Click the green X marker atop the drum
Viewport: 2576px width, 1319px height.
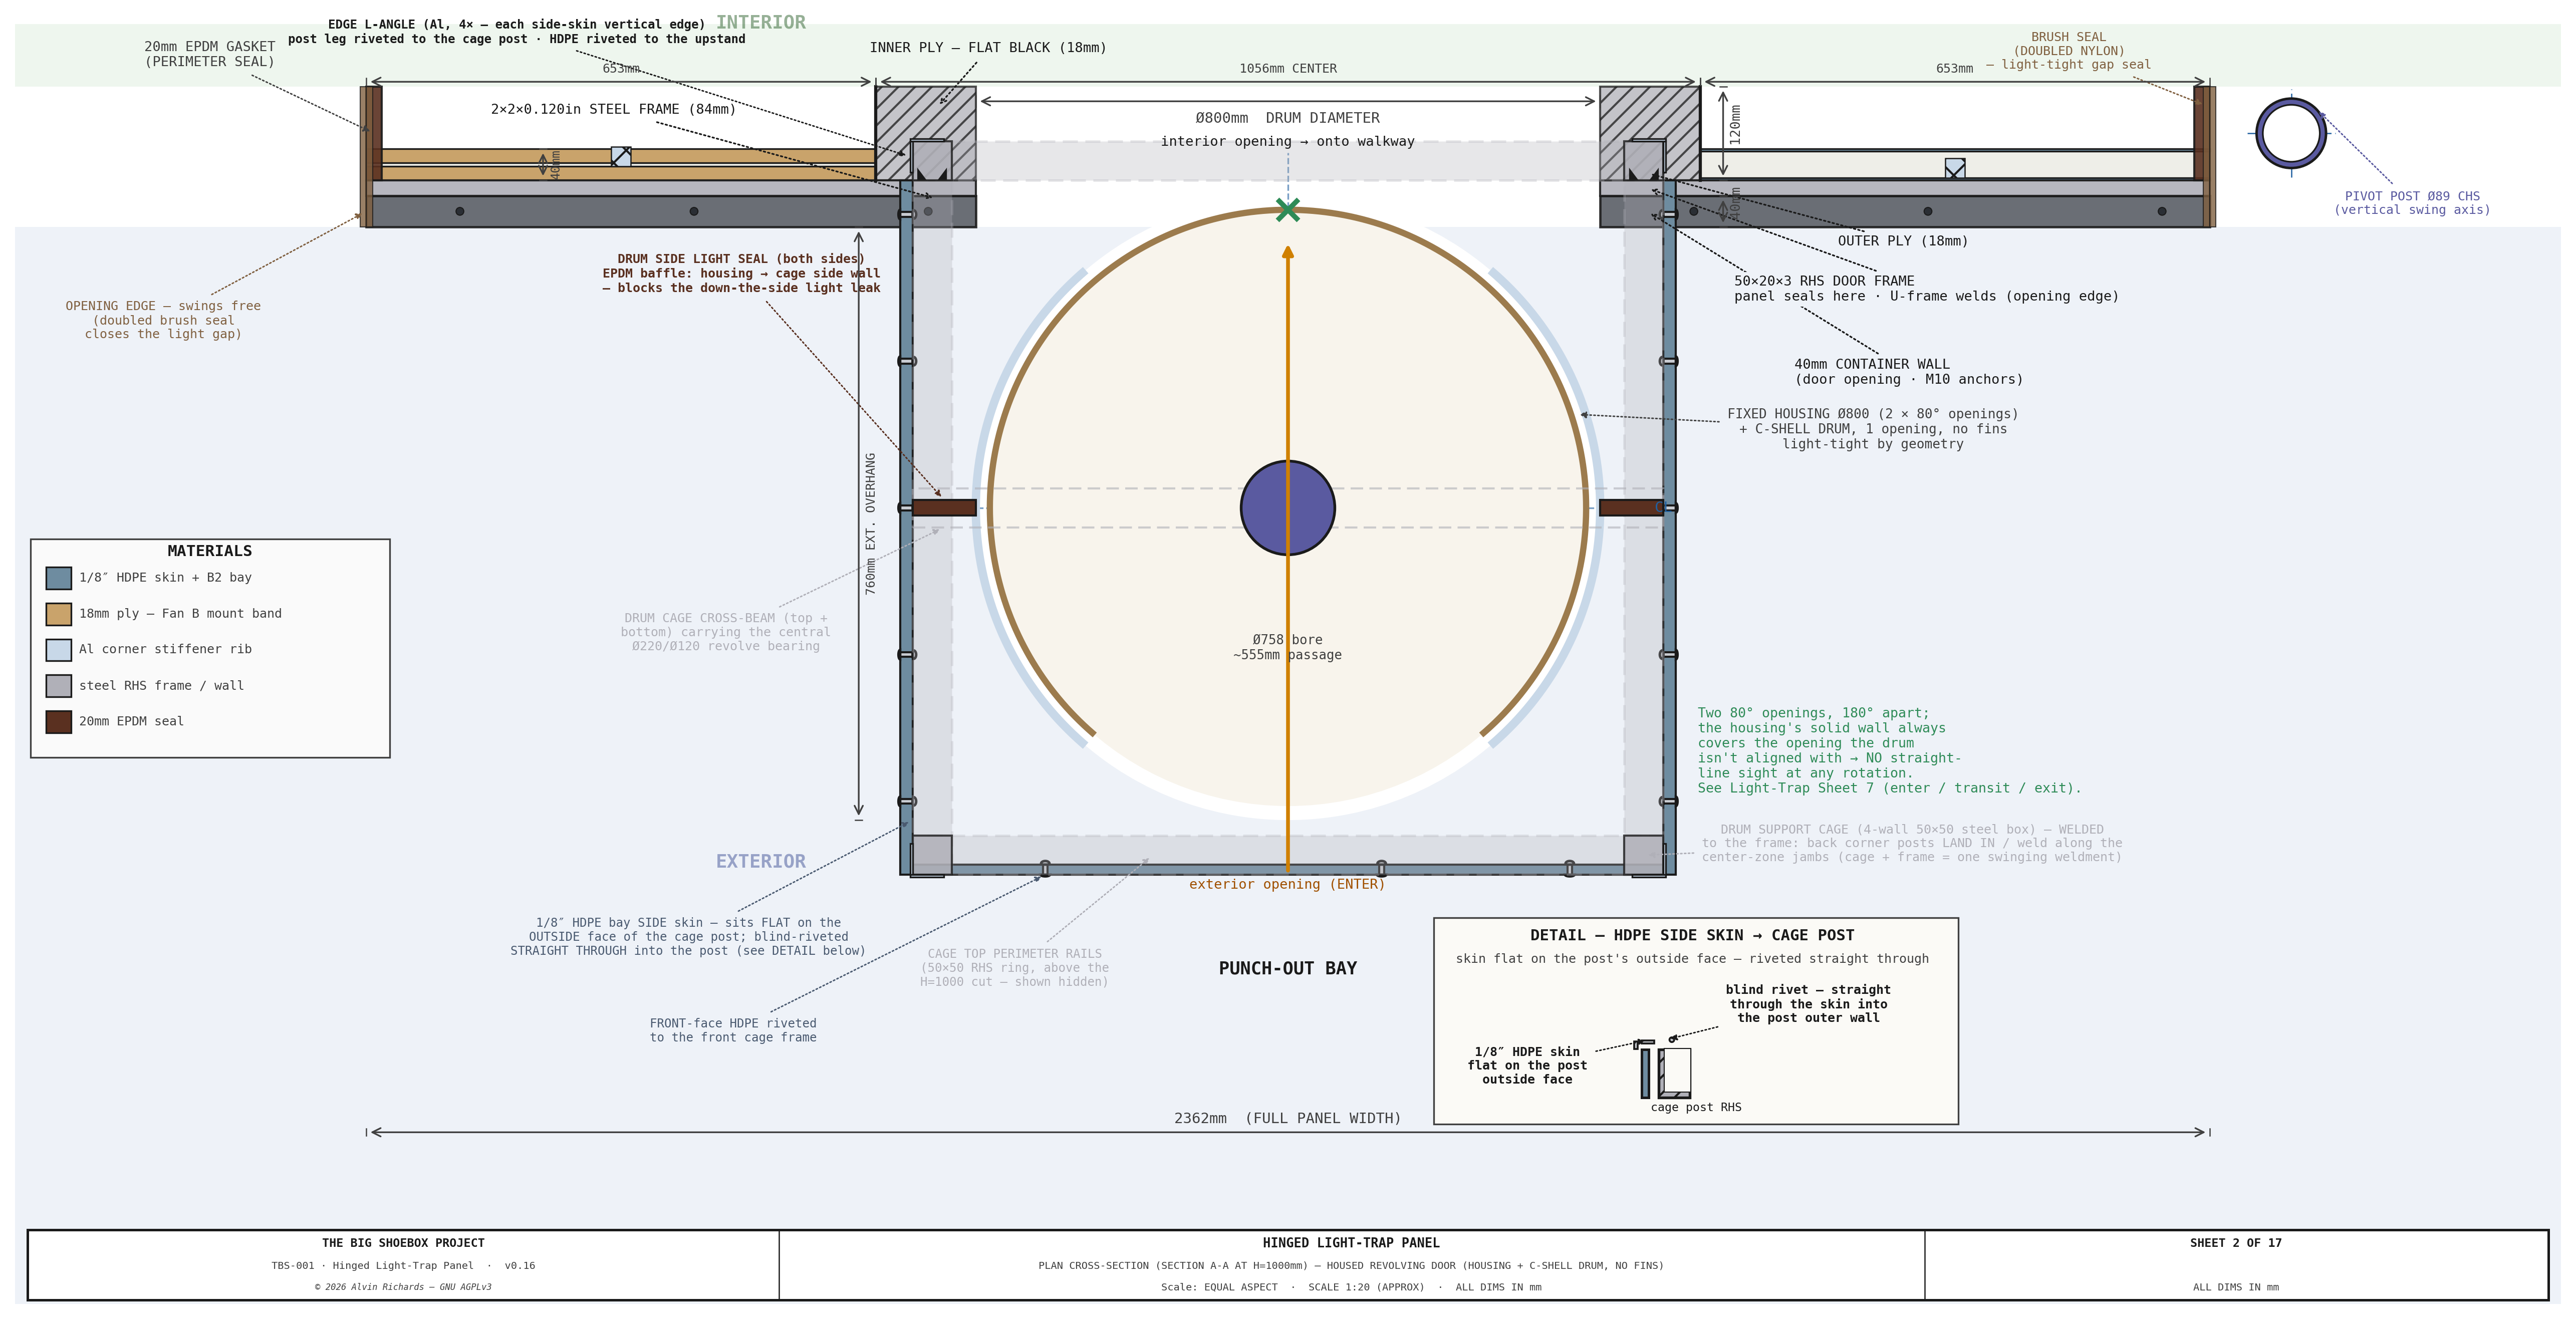[1288, 210]
